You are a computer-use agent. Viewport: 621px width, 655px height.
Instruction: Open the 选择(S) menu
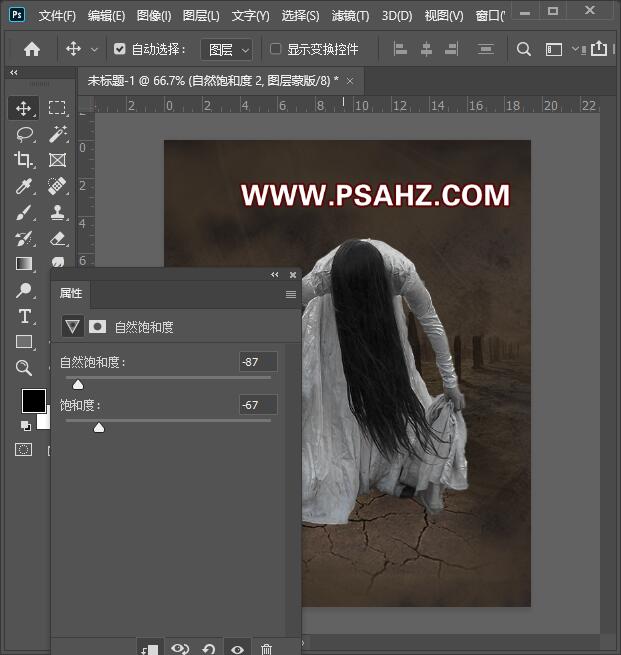coord(300,16)
